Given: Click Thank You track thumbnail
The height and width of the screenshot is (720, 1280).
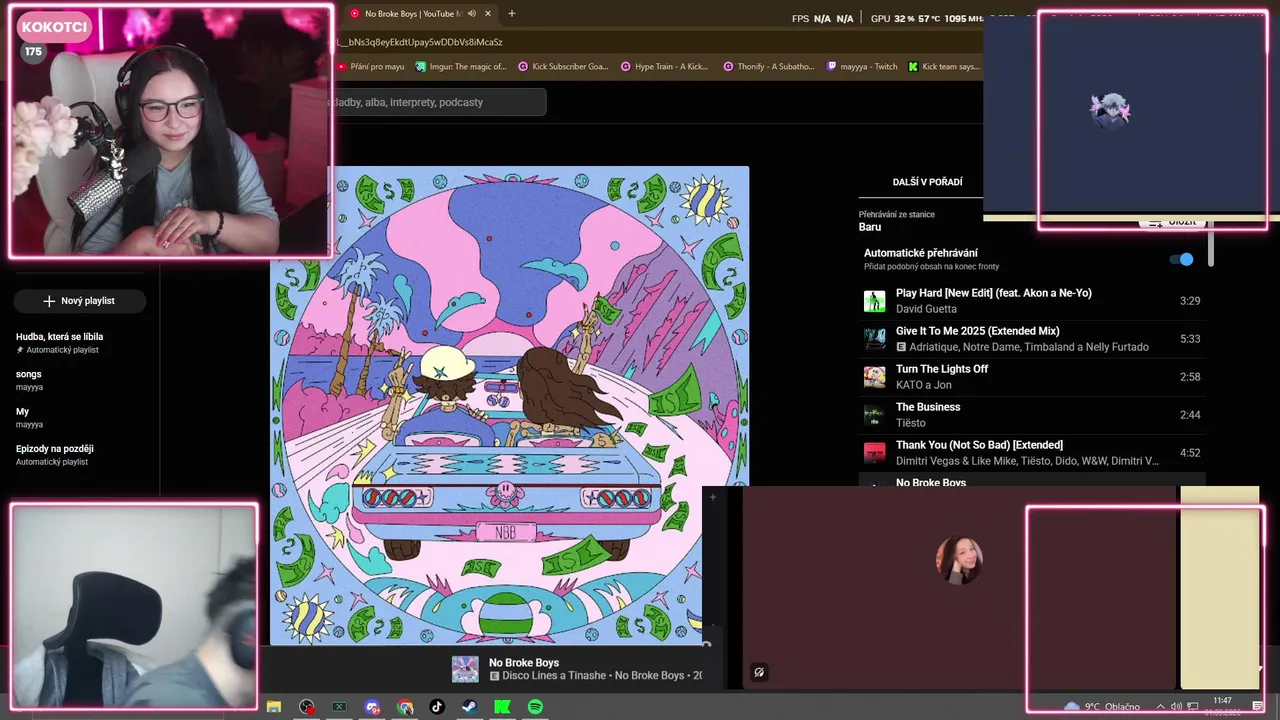Looking at the screenshot, I should [x=875, y=453].
